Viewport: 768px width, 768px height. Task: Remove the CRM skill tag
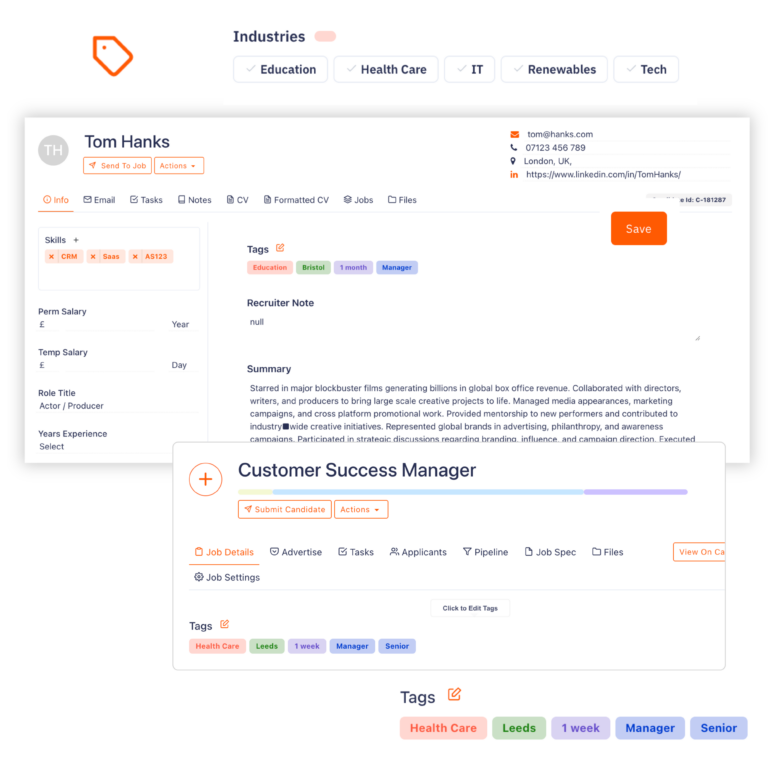51,257
